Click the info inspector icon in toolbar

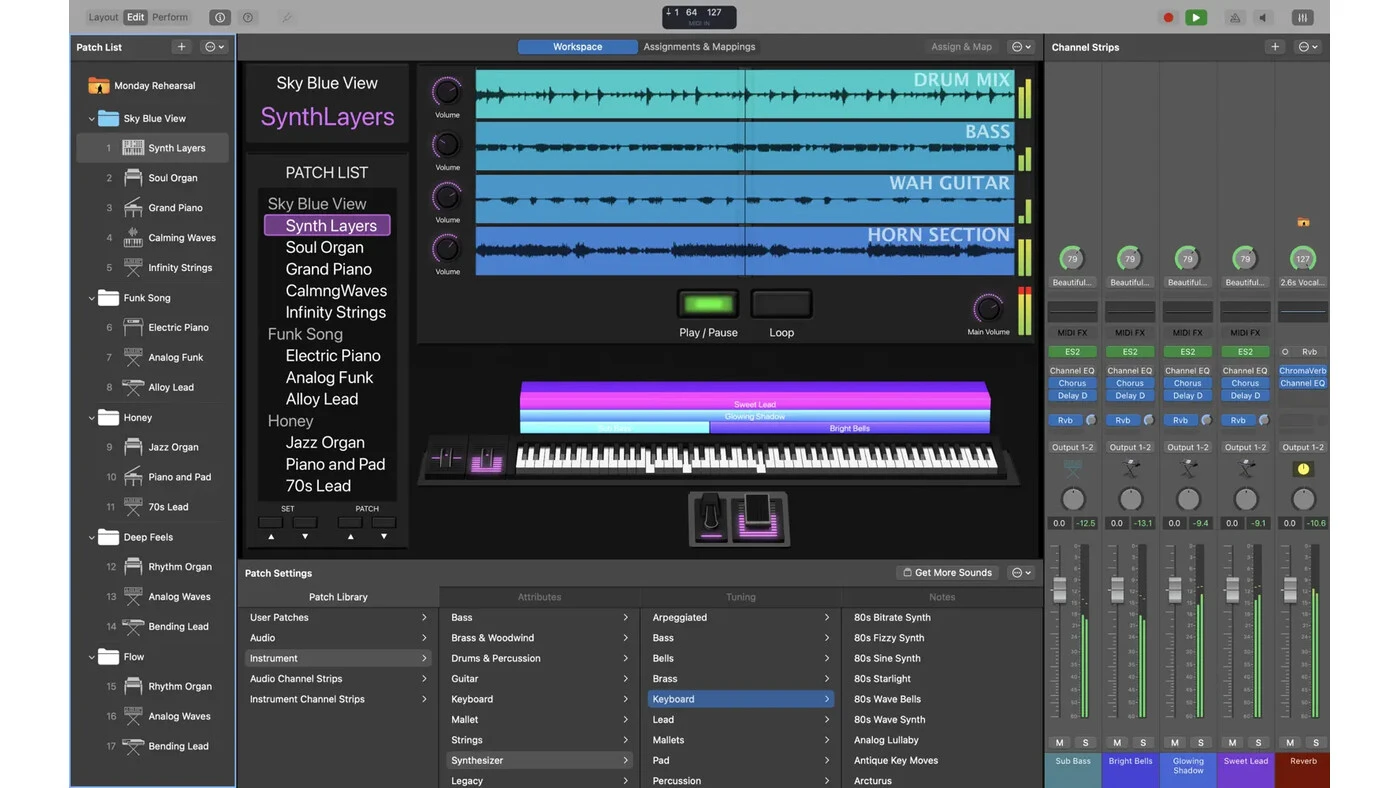point(220,17)
